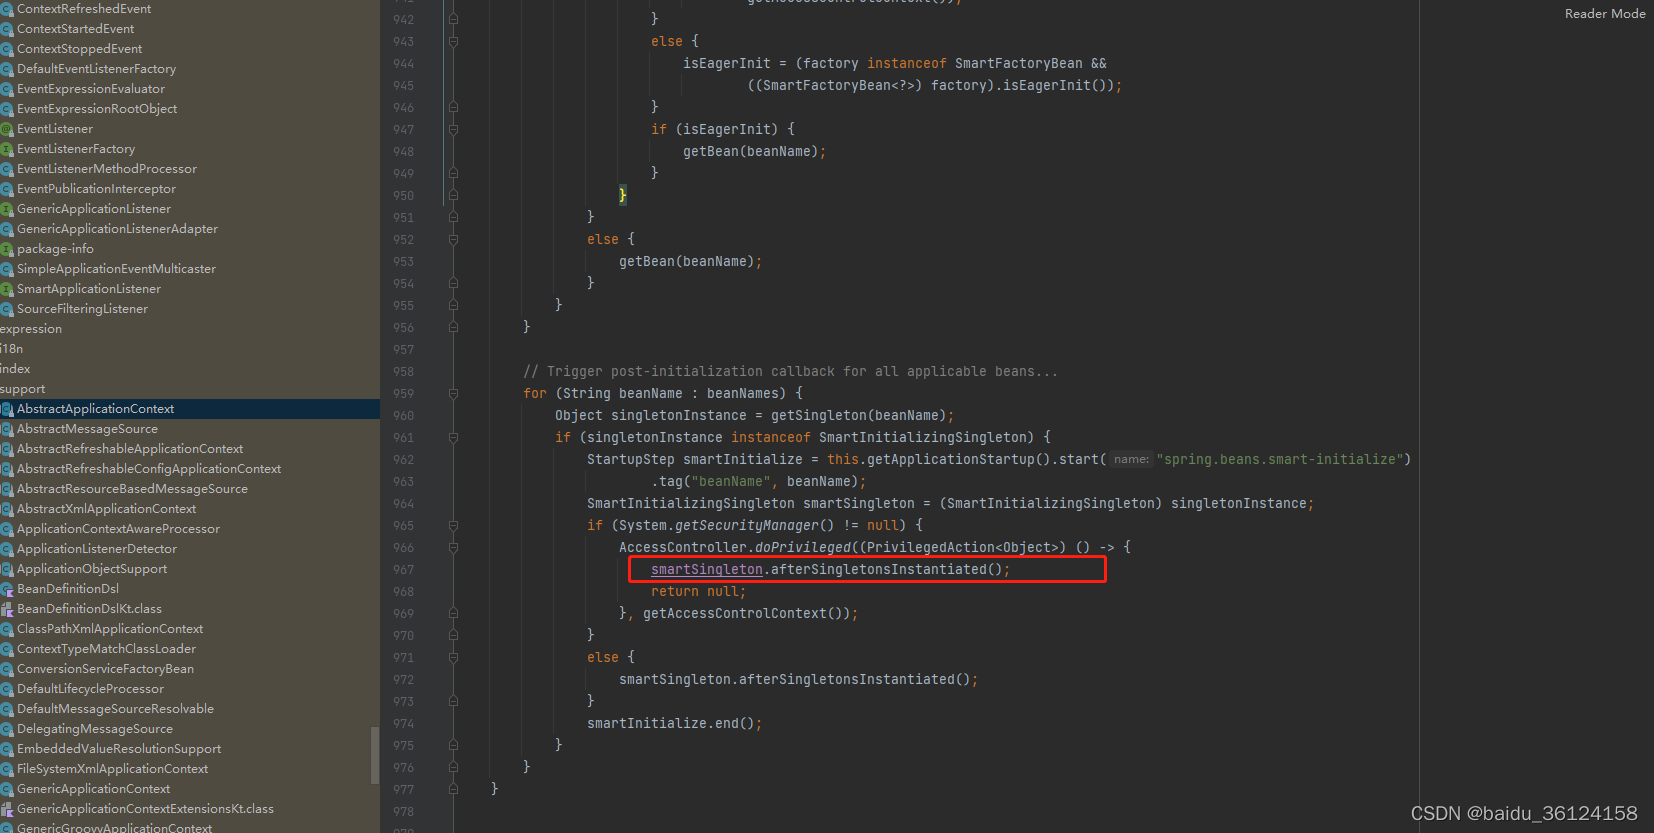Click the highlighted closing brace on line 950
The height and width of the screenshot is (833, 1654).
622,195
